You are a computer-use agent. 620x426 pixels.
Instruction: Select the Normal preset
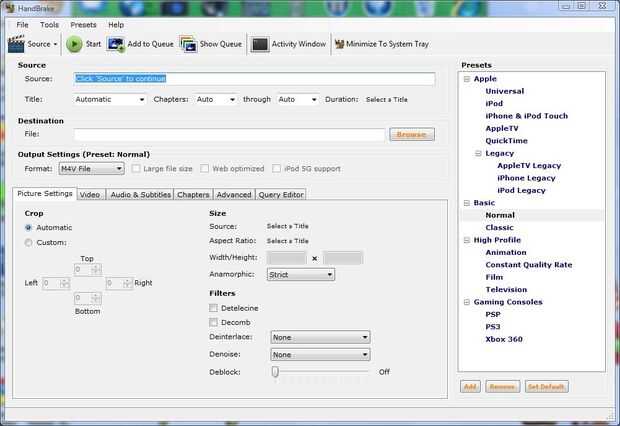500,215
